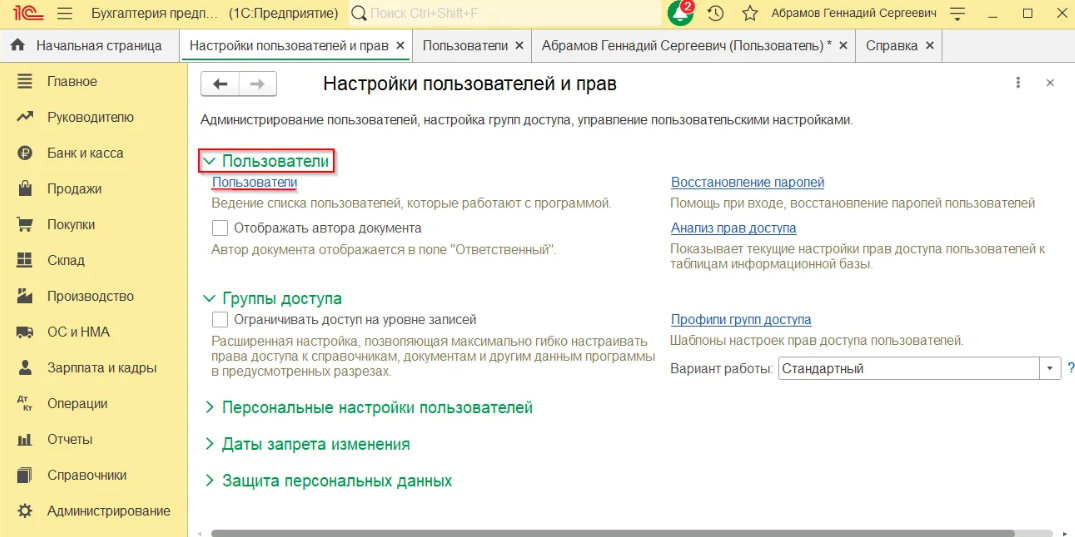Click the help question mark icon
The image size is (1075, 537).
click(1070, 368)
